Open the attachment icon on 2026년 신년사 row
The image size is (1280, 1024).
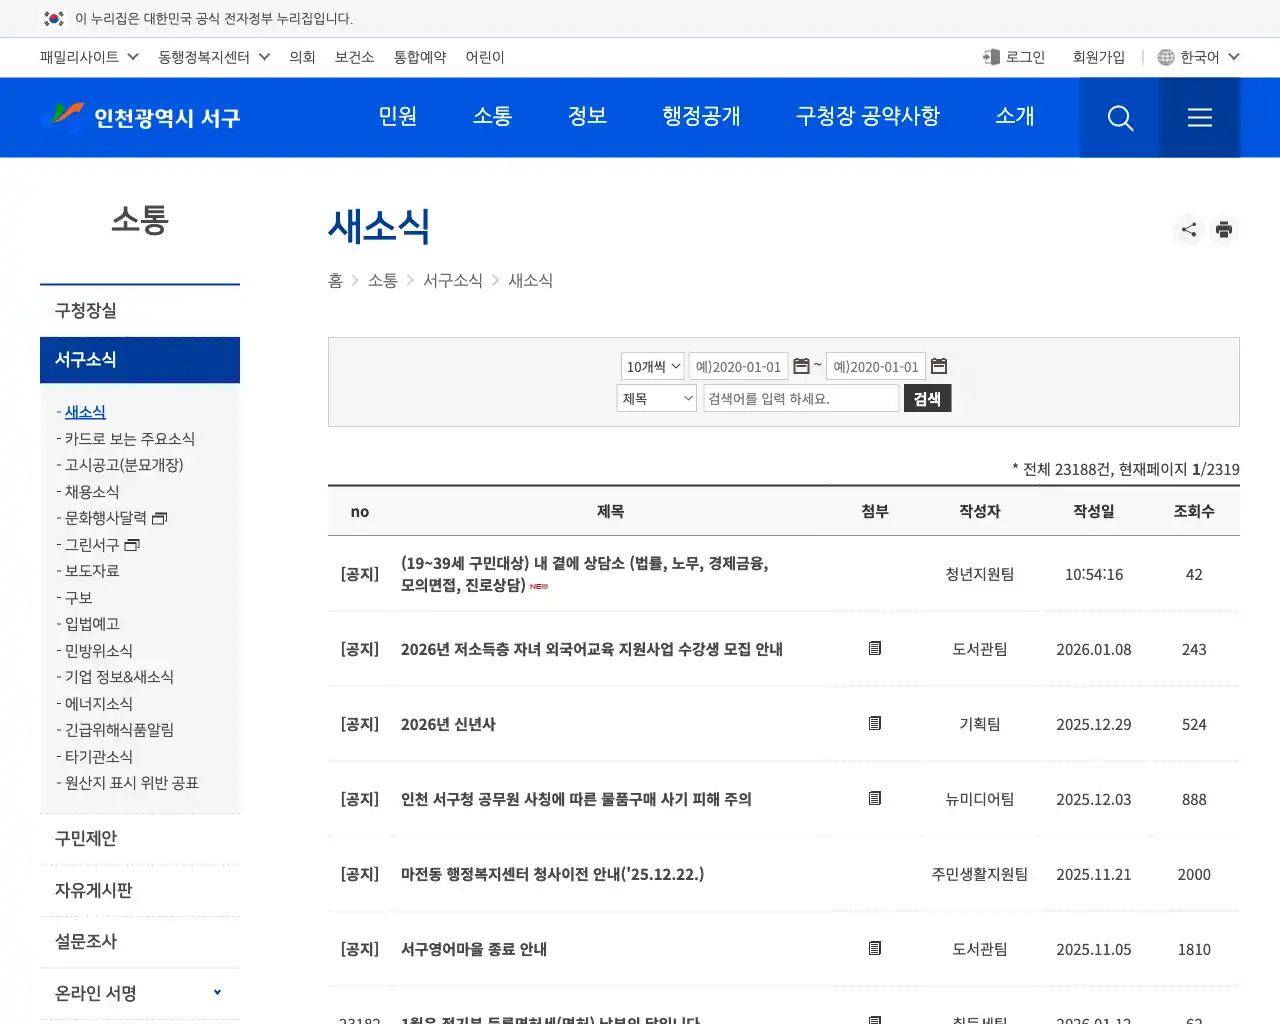coord(874,724)
